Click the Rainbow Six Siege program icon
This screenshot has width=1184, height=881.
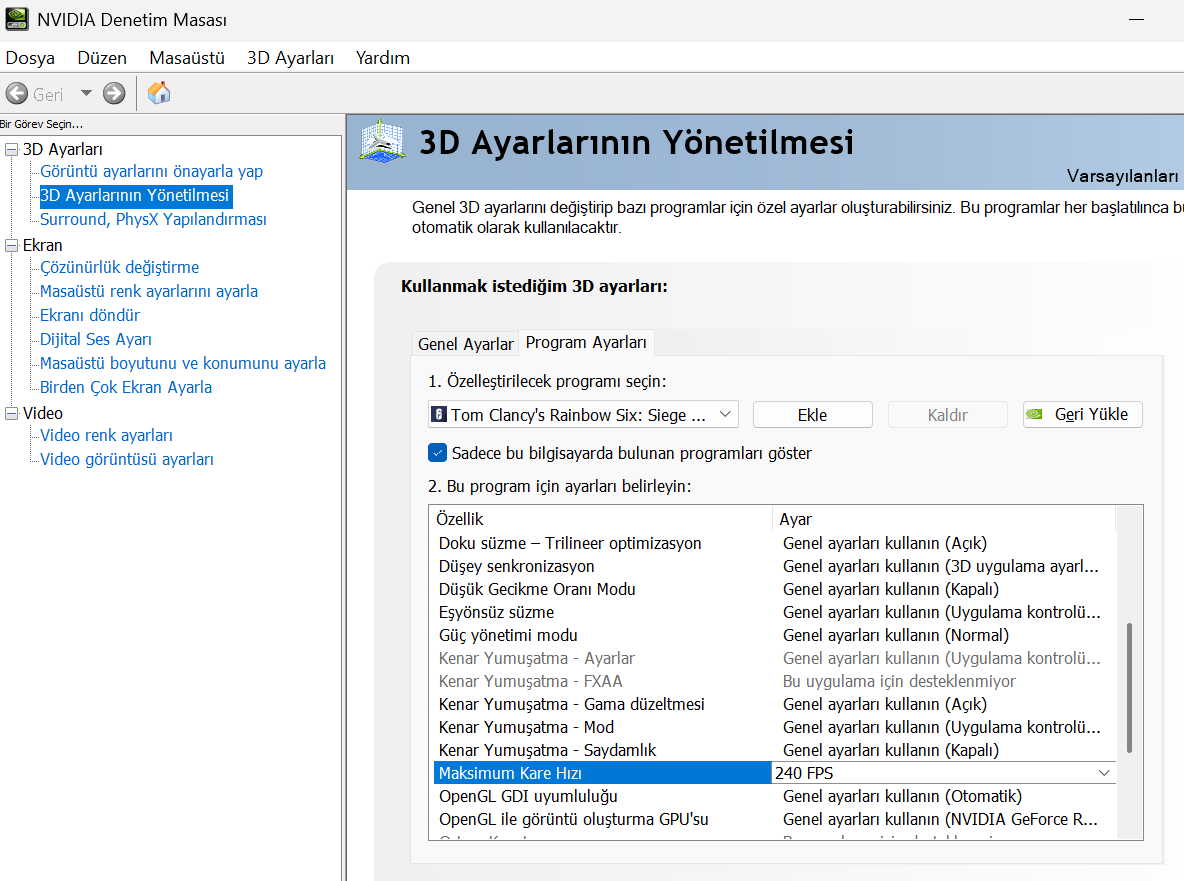tap(438, 414)
